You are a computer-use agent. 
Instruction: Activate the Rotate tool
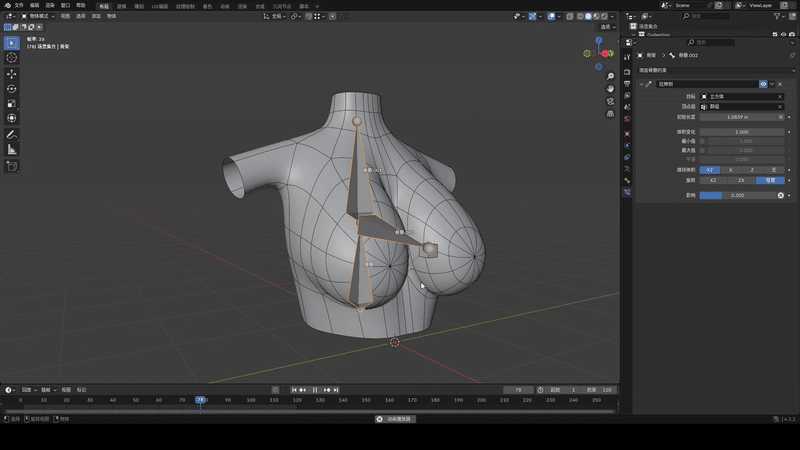12,89
